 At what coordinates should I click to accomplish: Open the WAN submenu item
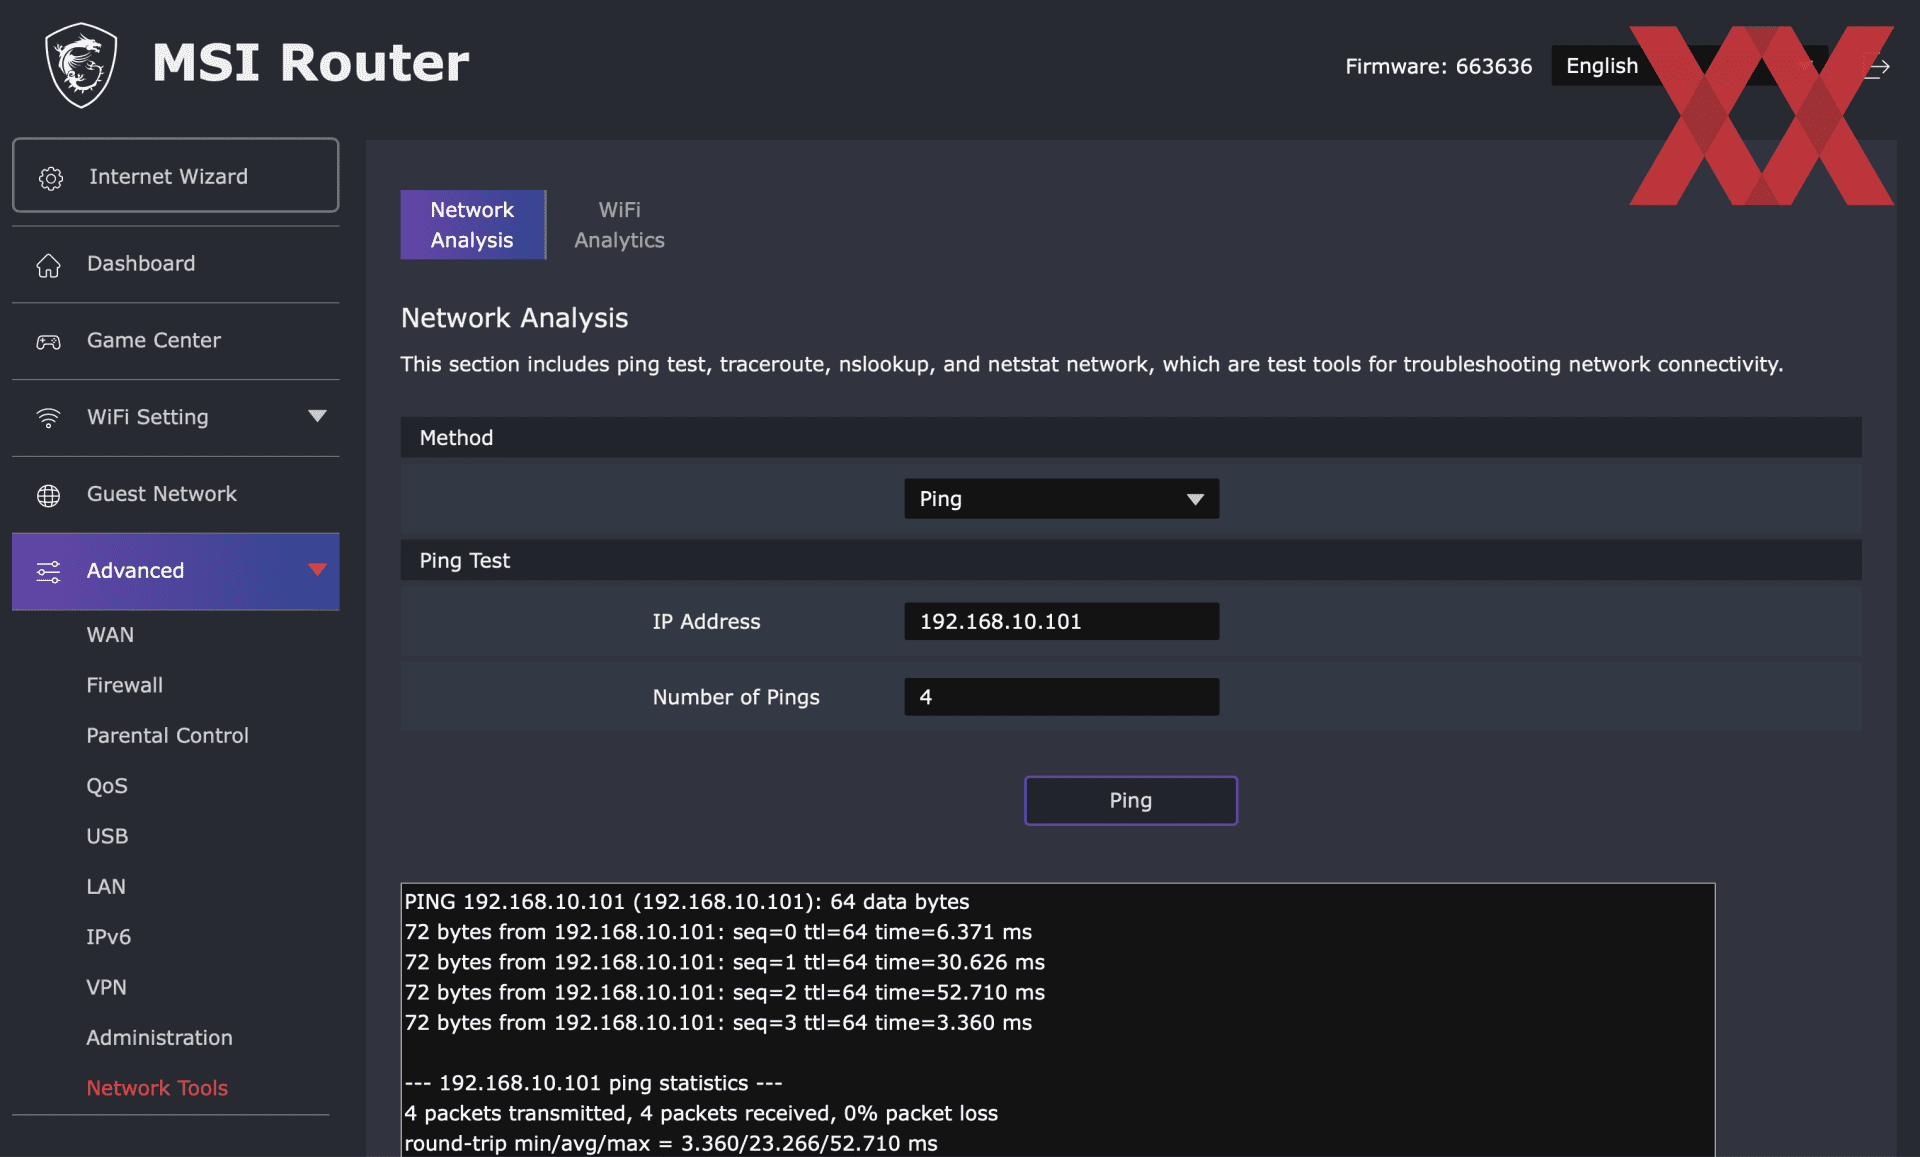(110, 635)
